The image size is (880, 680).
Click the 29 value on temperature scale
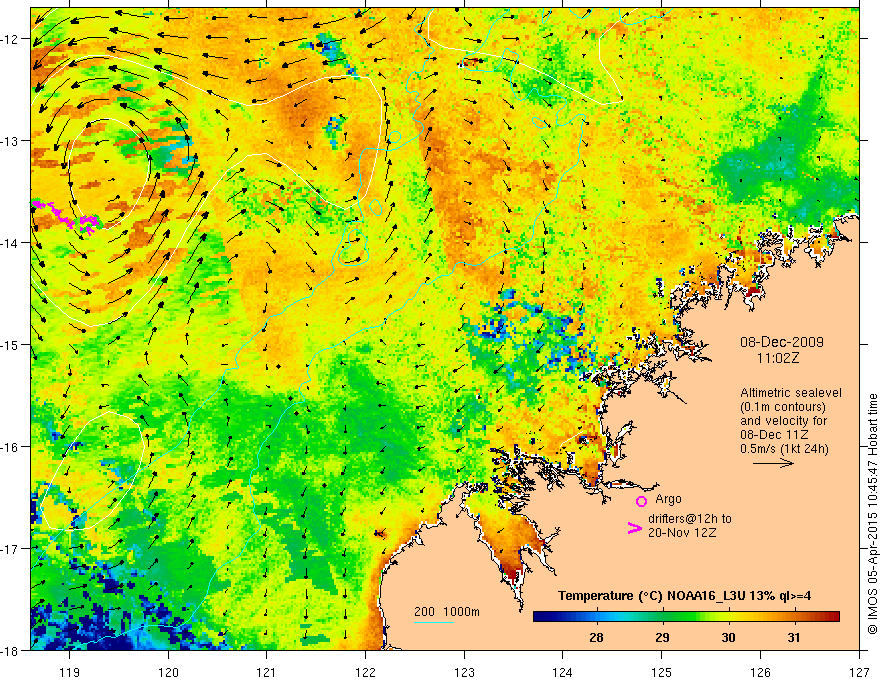662,637
